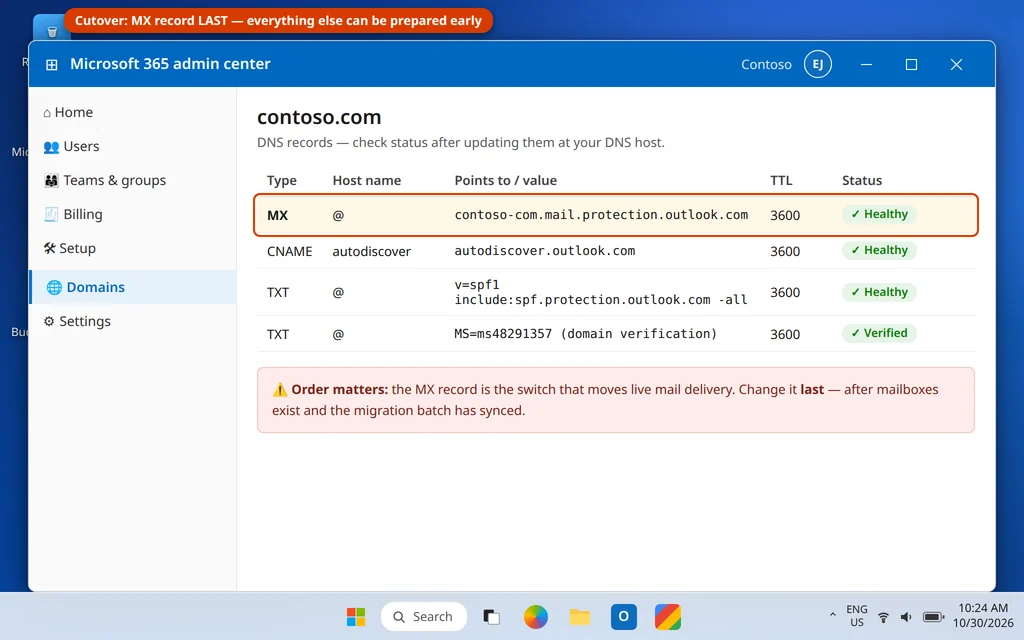Select the CNAME record type cell
The width and height of the screenshot is (1024, 640).
(289, 251)
